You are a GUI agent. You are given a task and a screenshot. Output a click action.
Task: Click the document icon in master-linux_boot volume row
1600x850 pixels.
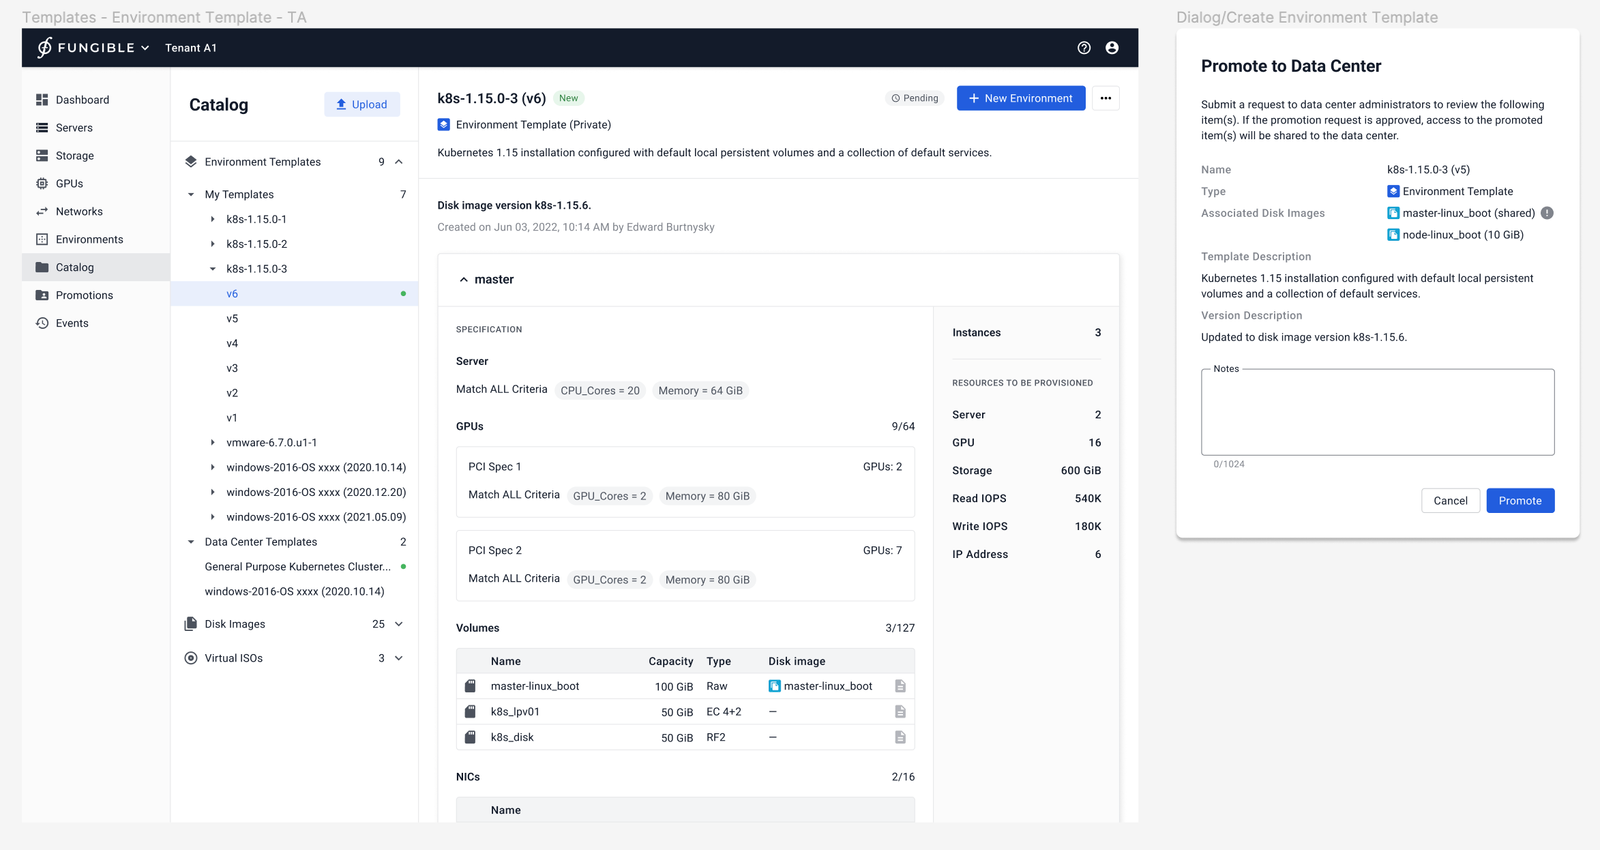(x=900, y=686)
